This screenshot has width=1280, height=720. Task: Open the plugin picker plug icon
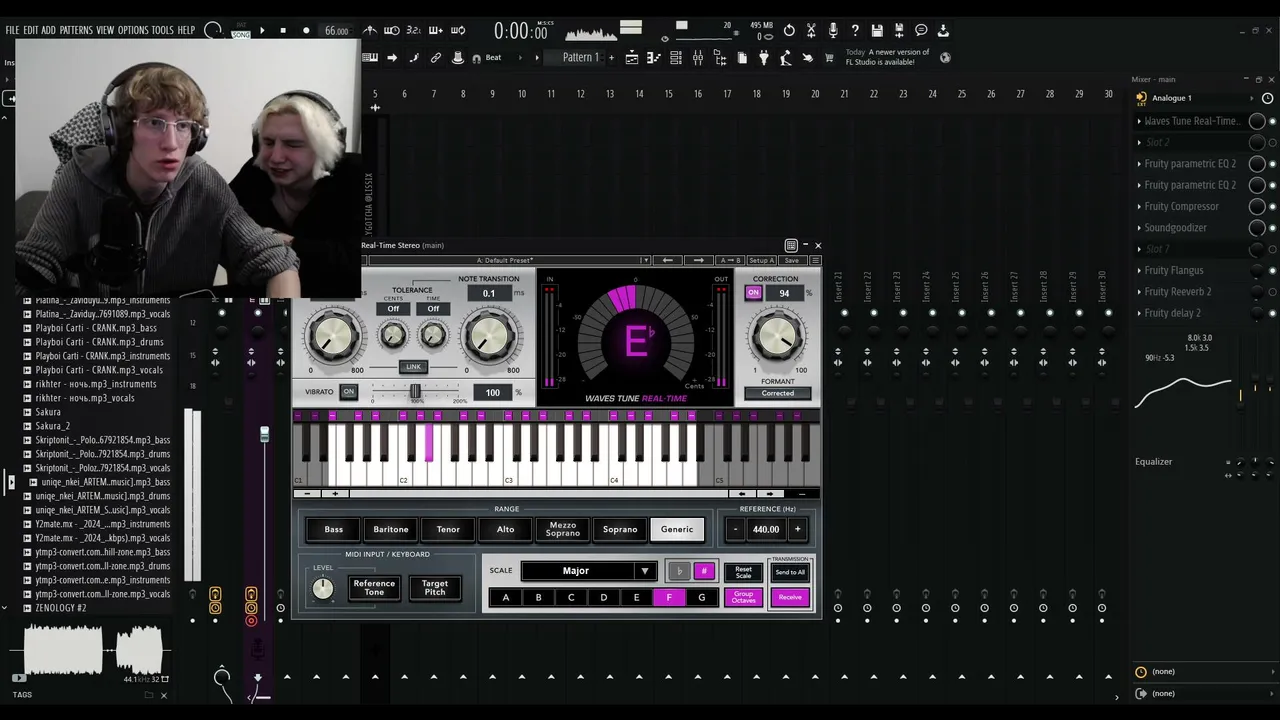(764, 58)
